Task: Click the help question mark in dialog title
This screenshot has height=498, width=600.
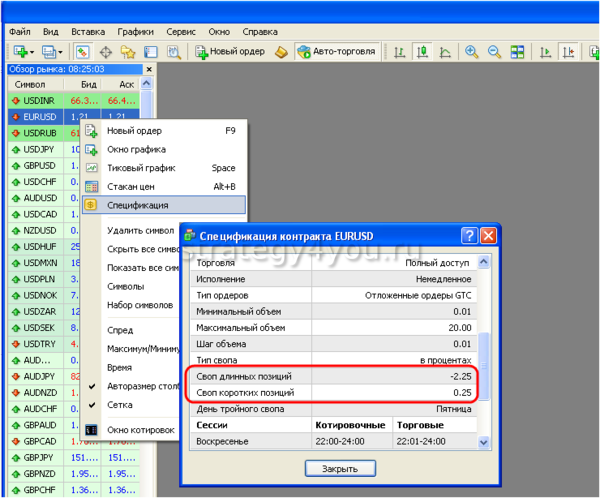Action: point(468,235)
